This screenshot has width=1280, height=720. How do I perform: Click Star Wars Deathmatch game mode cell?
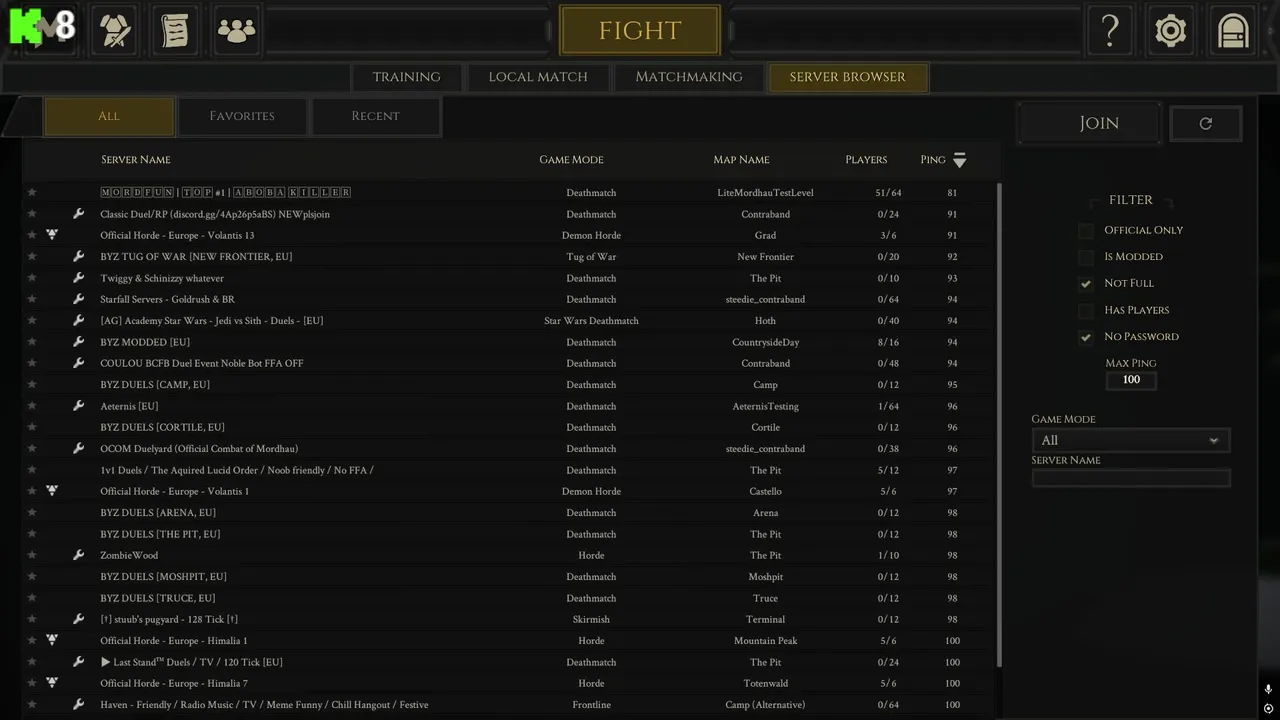(x=591, y=321)
